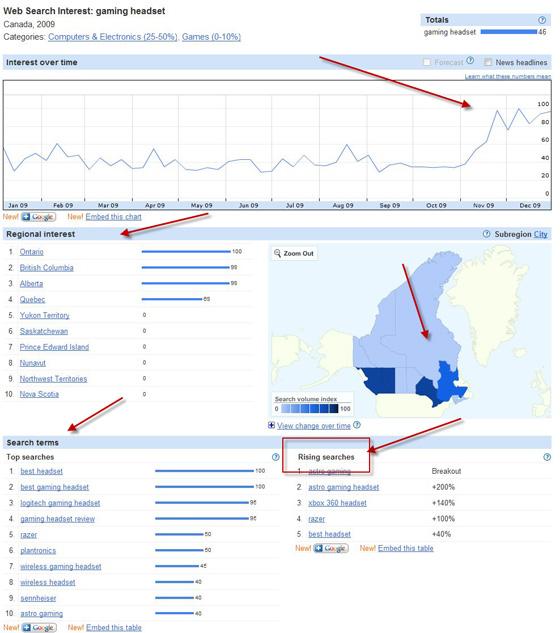Click Nova Scotia region link
Viewport: 560px width, 633px height.
39,394
